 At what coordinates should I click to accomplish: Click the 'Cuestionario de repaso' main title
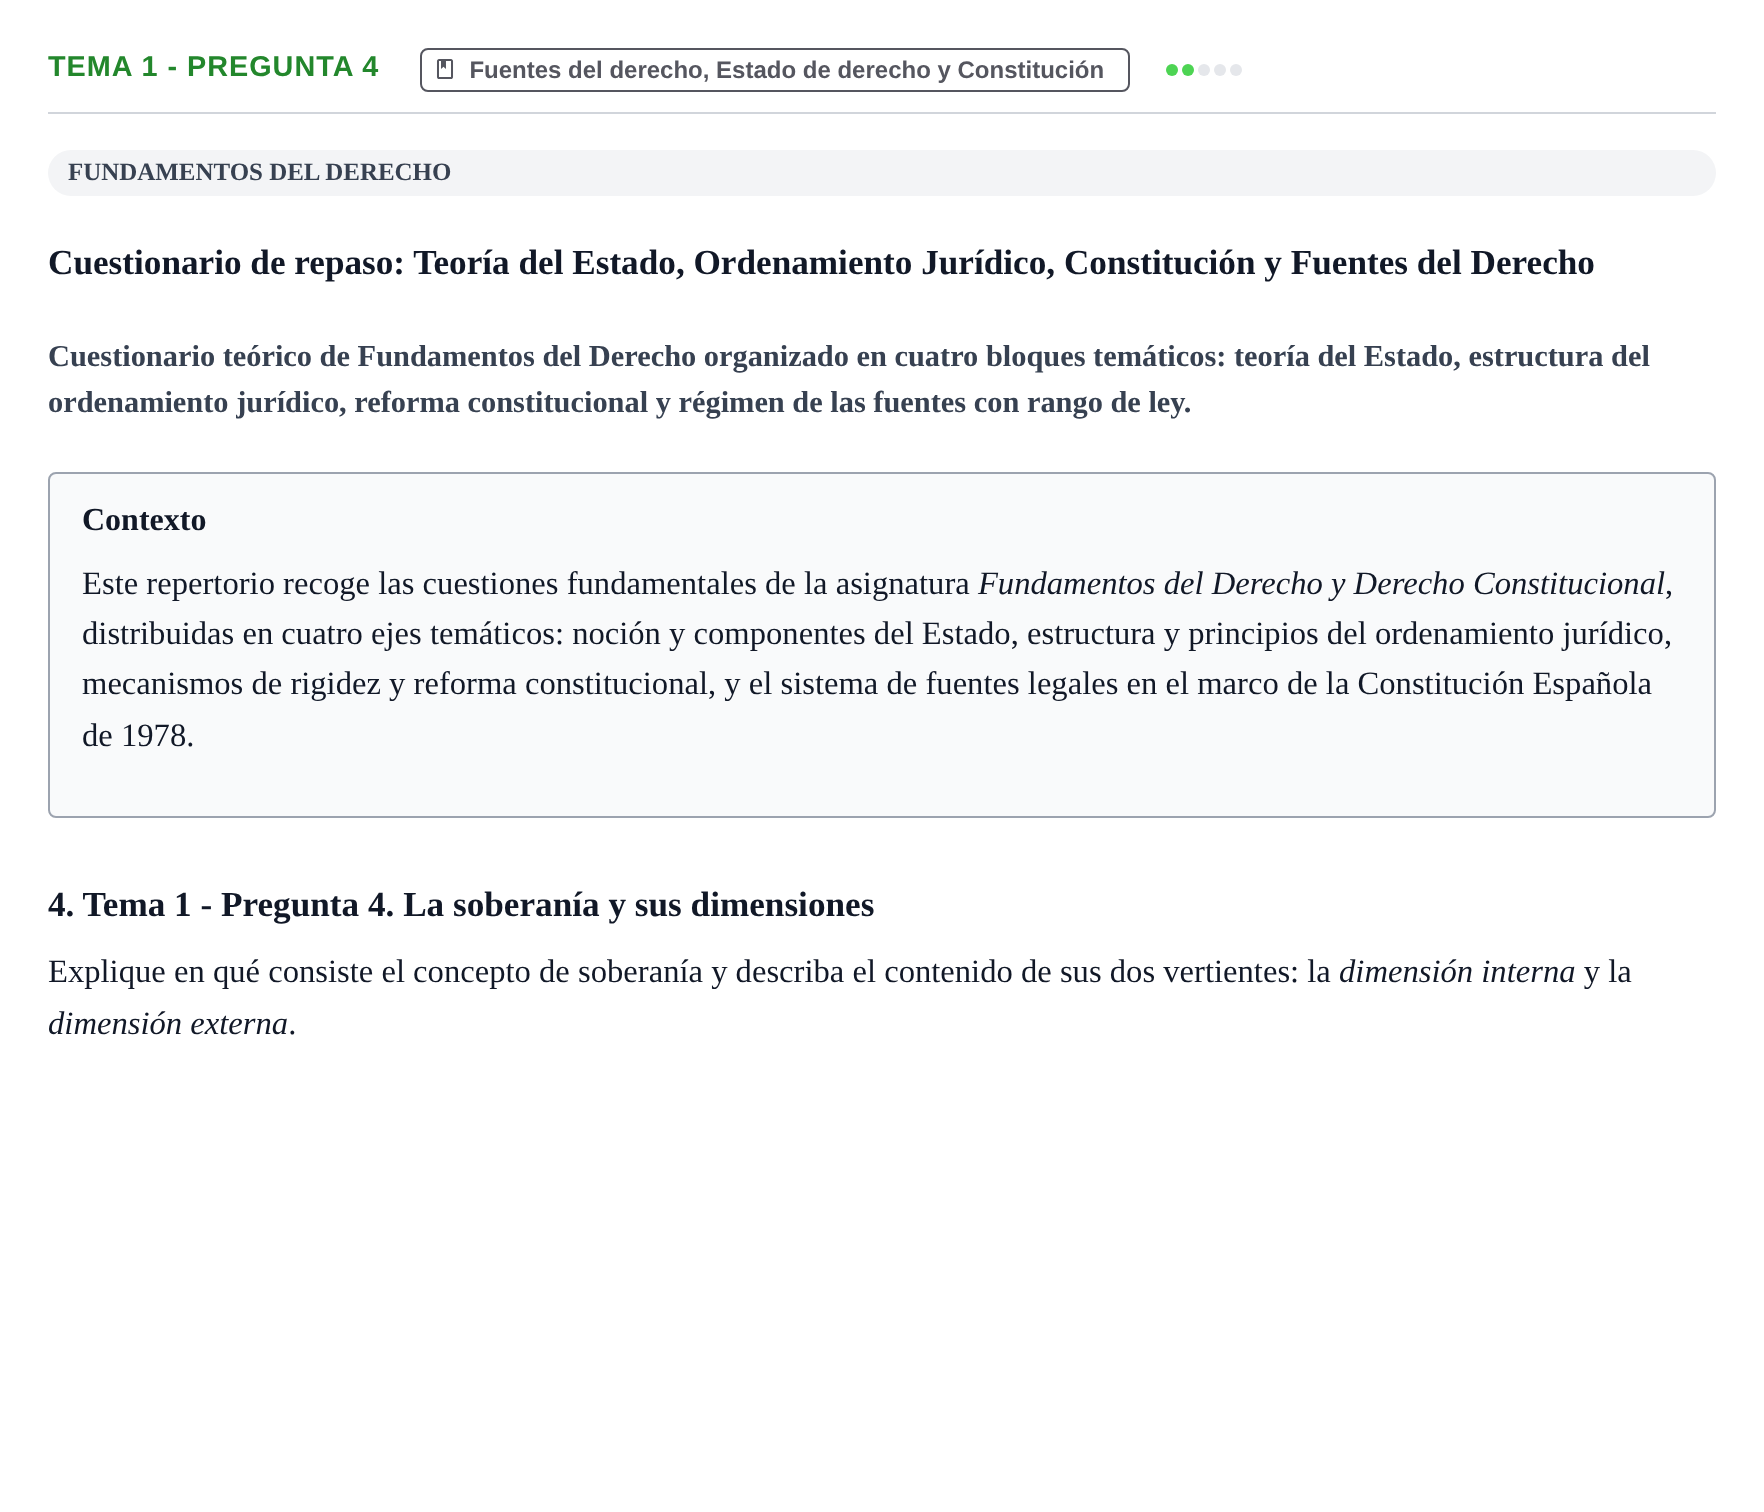[821, 263]
